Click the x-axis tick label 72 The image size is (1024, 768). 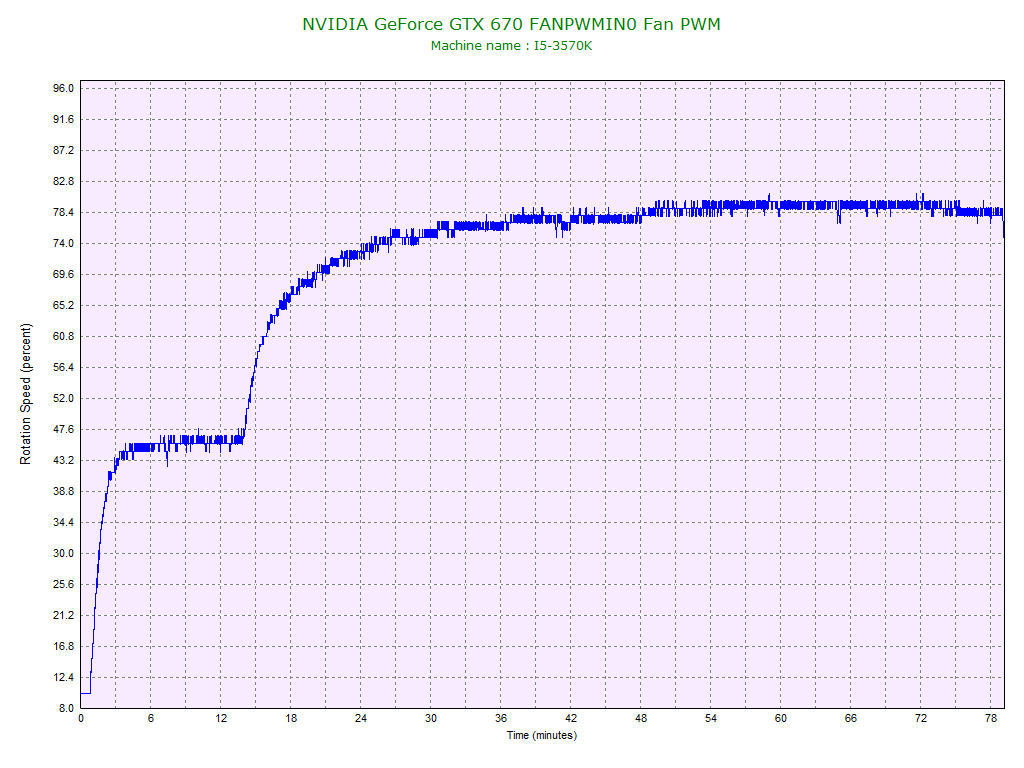click(921, 719)
